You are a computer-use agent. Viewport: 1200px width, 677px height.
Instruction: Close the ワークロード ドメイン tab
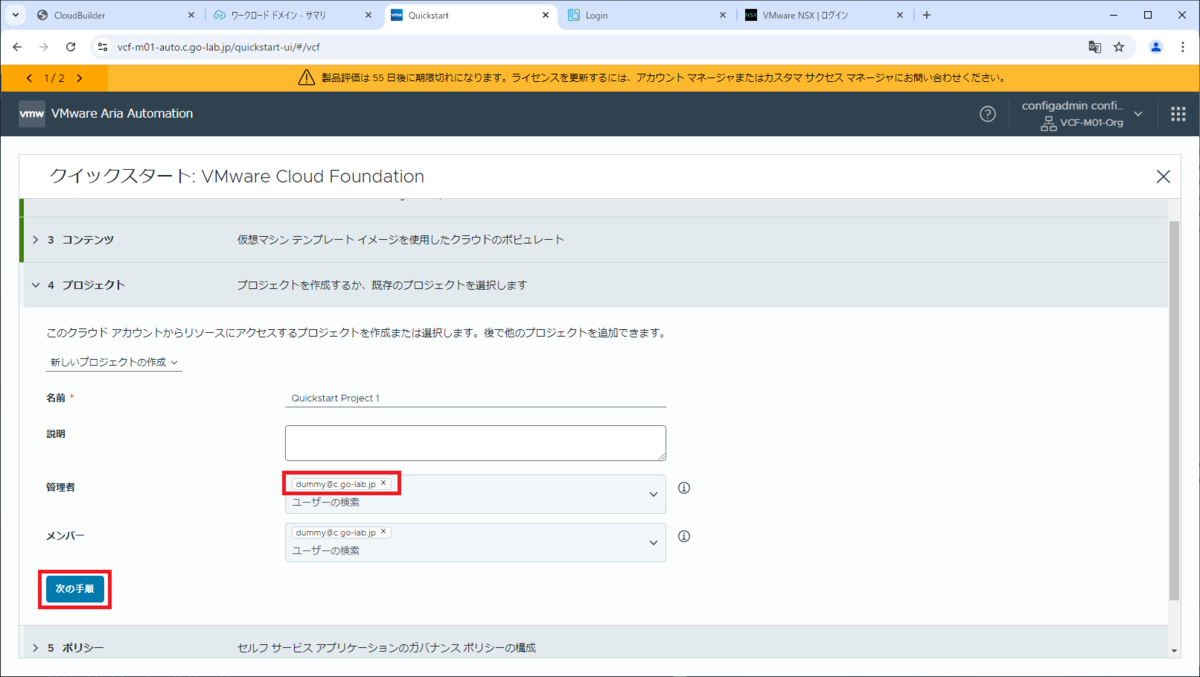click(x=368, y=15)
